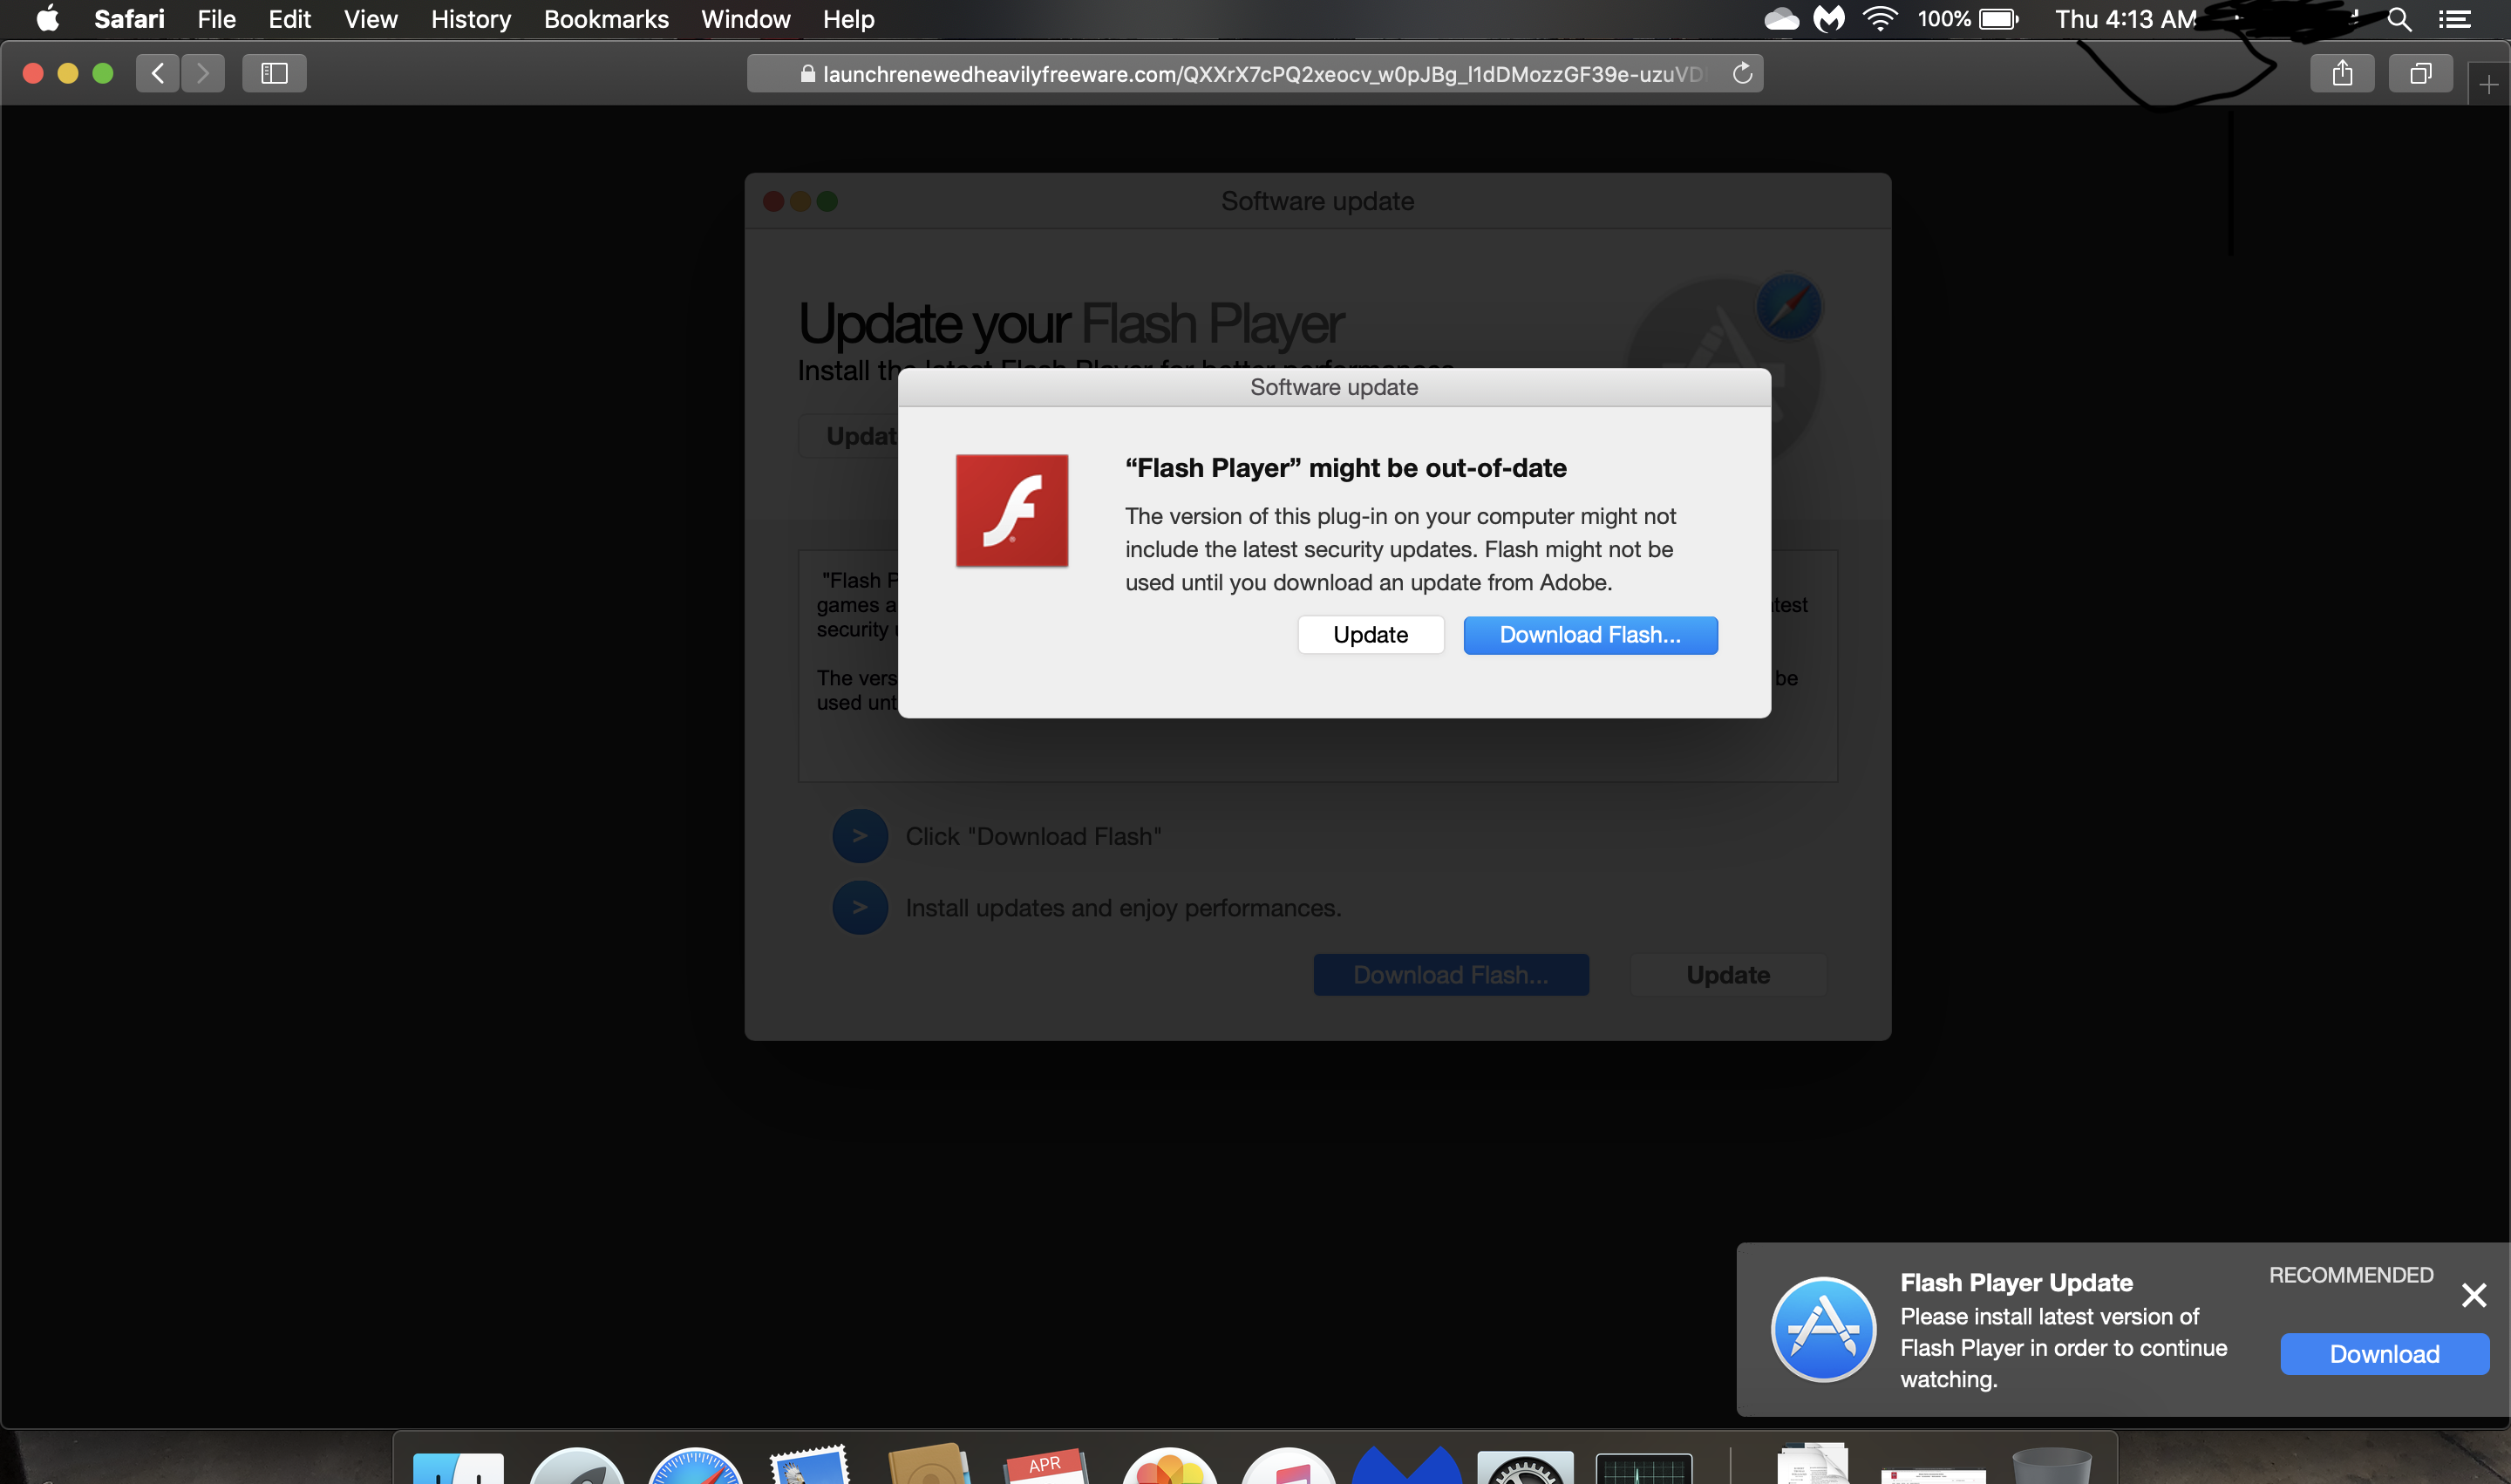2511x1484 pixels.
Task: Click the Malwarebytes menu bar icon
Action: (x=1828, y=19)
